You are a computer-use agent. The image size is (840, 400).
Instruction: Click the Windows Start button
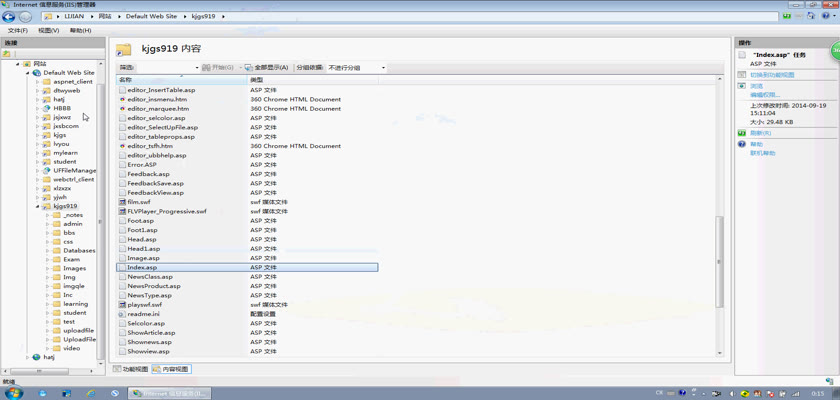[12, 393]
